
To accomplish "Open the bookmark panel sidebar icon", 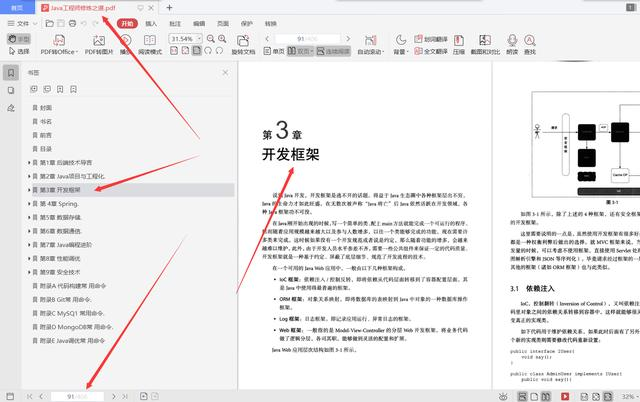I will click(11, 73).
